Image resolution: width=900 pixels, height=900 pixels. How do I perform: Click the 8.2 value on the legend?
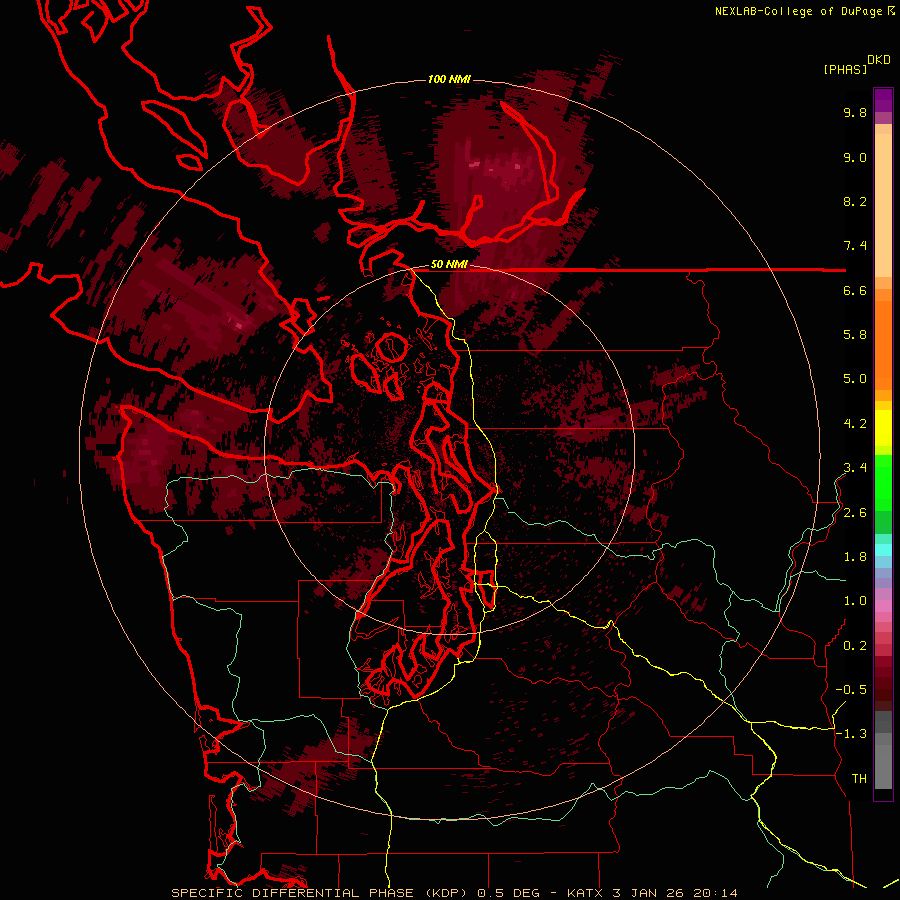(x=855, y=201)
